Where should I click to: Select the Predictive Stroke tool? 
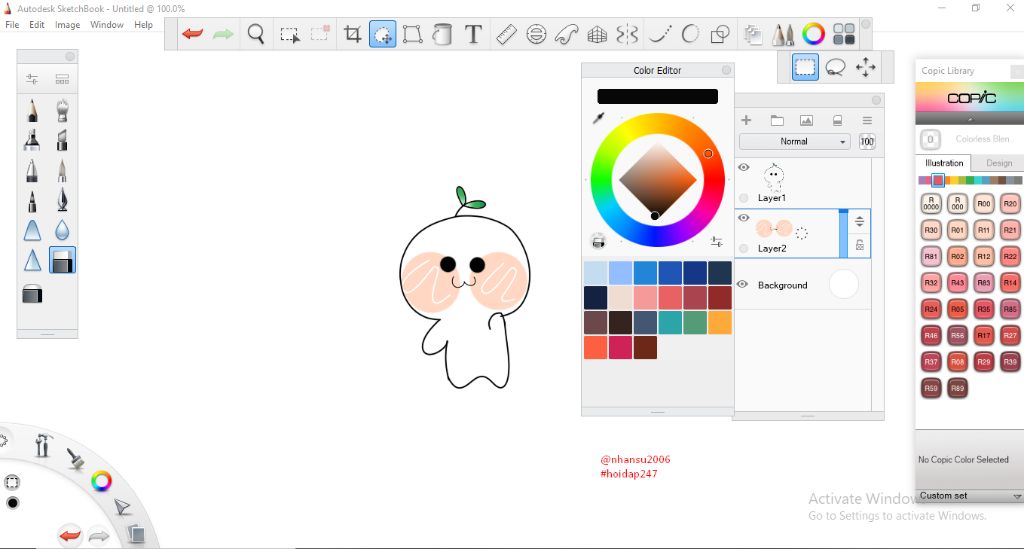pyautogui.click(x=690, y=34)
